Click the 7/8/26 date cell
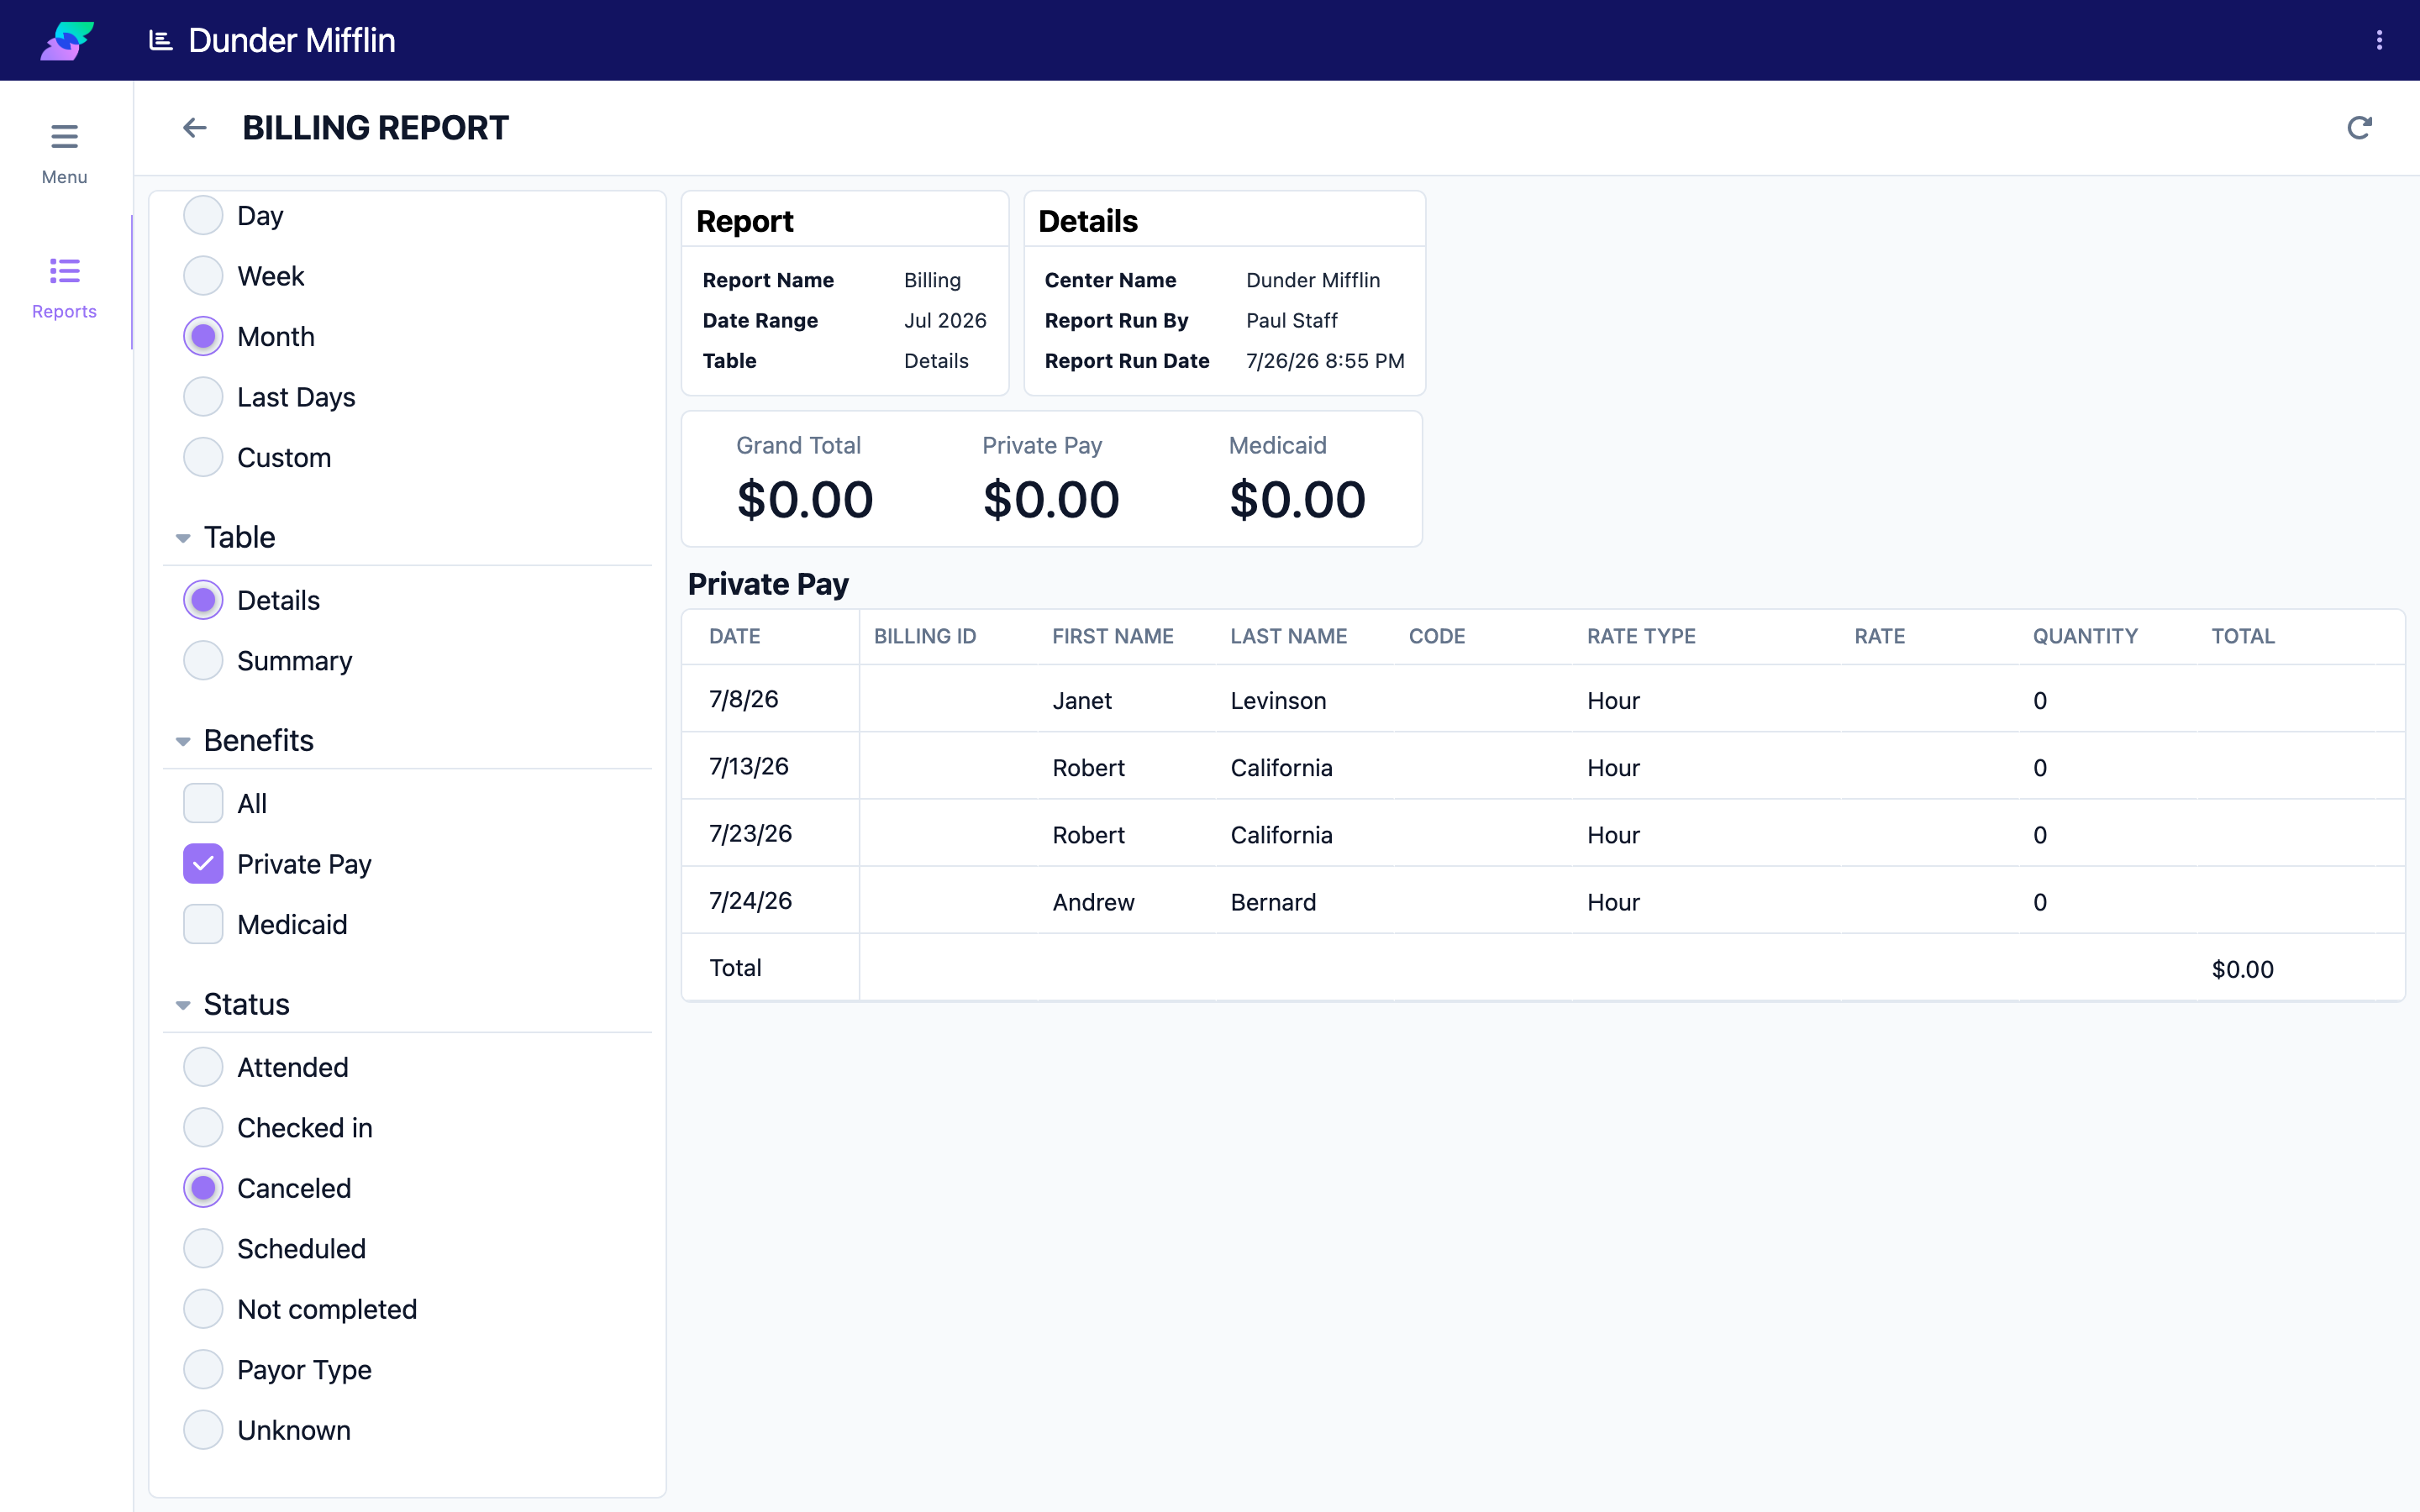Screen dimensions: 2420x1512 pyautogui.click(x=744, y=699)
